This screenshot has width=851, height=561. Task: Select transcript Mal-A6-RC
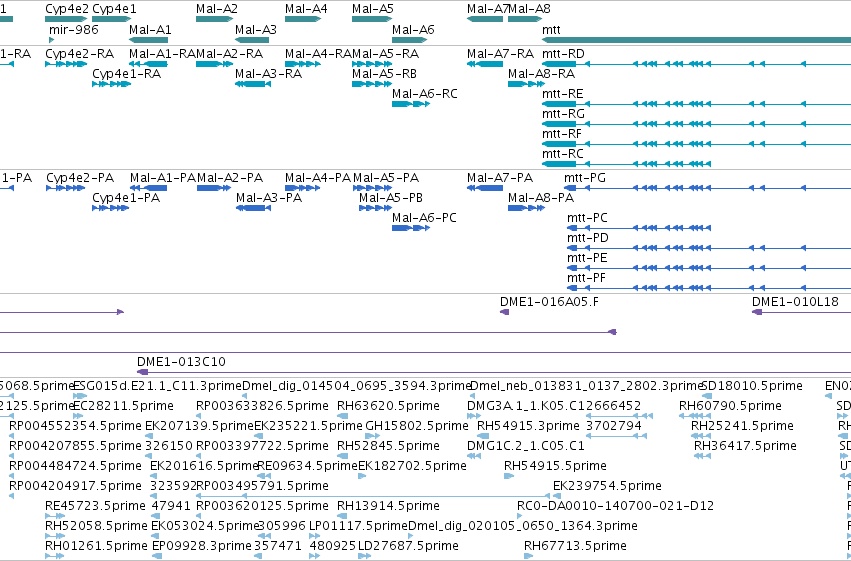411,104
